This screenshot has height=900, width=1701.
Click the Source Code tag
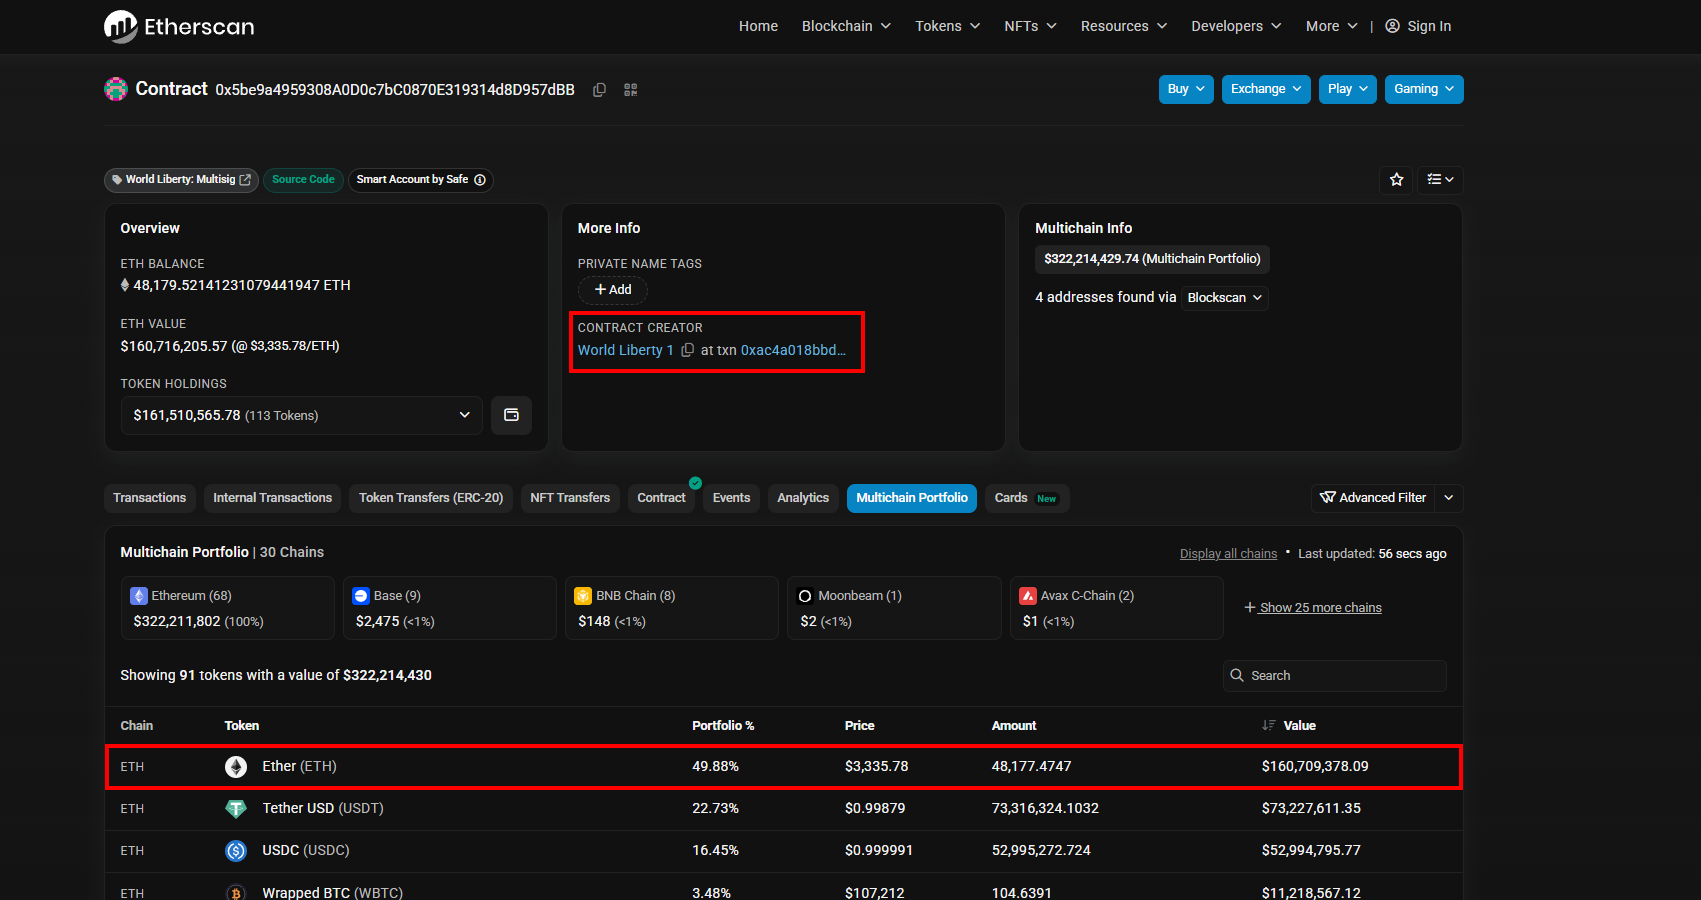pyautogui.click(x=303, y=180)
